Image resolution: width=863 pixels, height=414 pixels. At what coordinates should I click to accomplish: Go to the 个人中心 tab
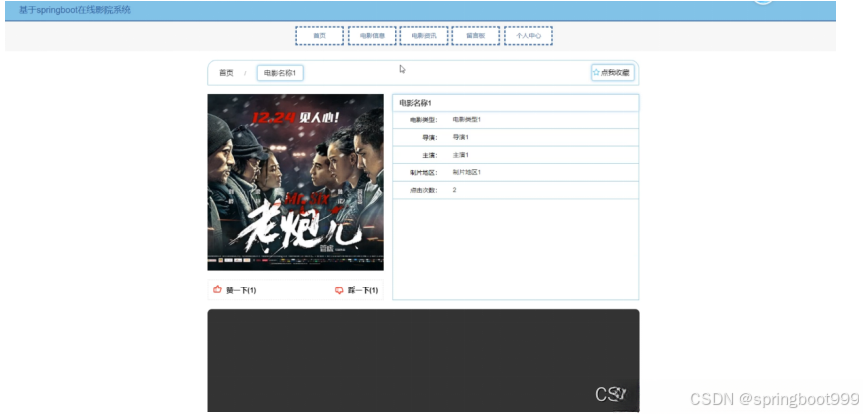tap(528, 36)
